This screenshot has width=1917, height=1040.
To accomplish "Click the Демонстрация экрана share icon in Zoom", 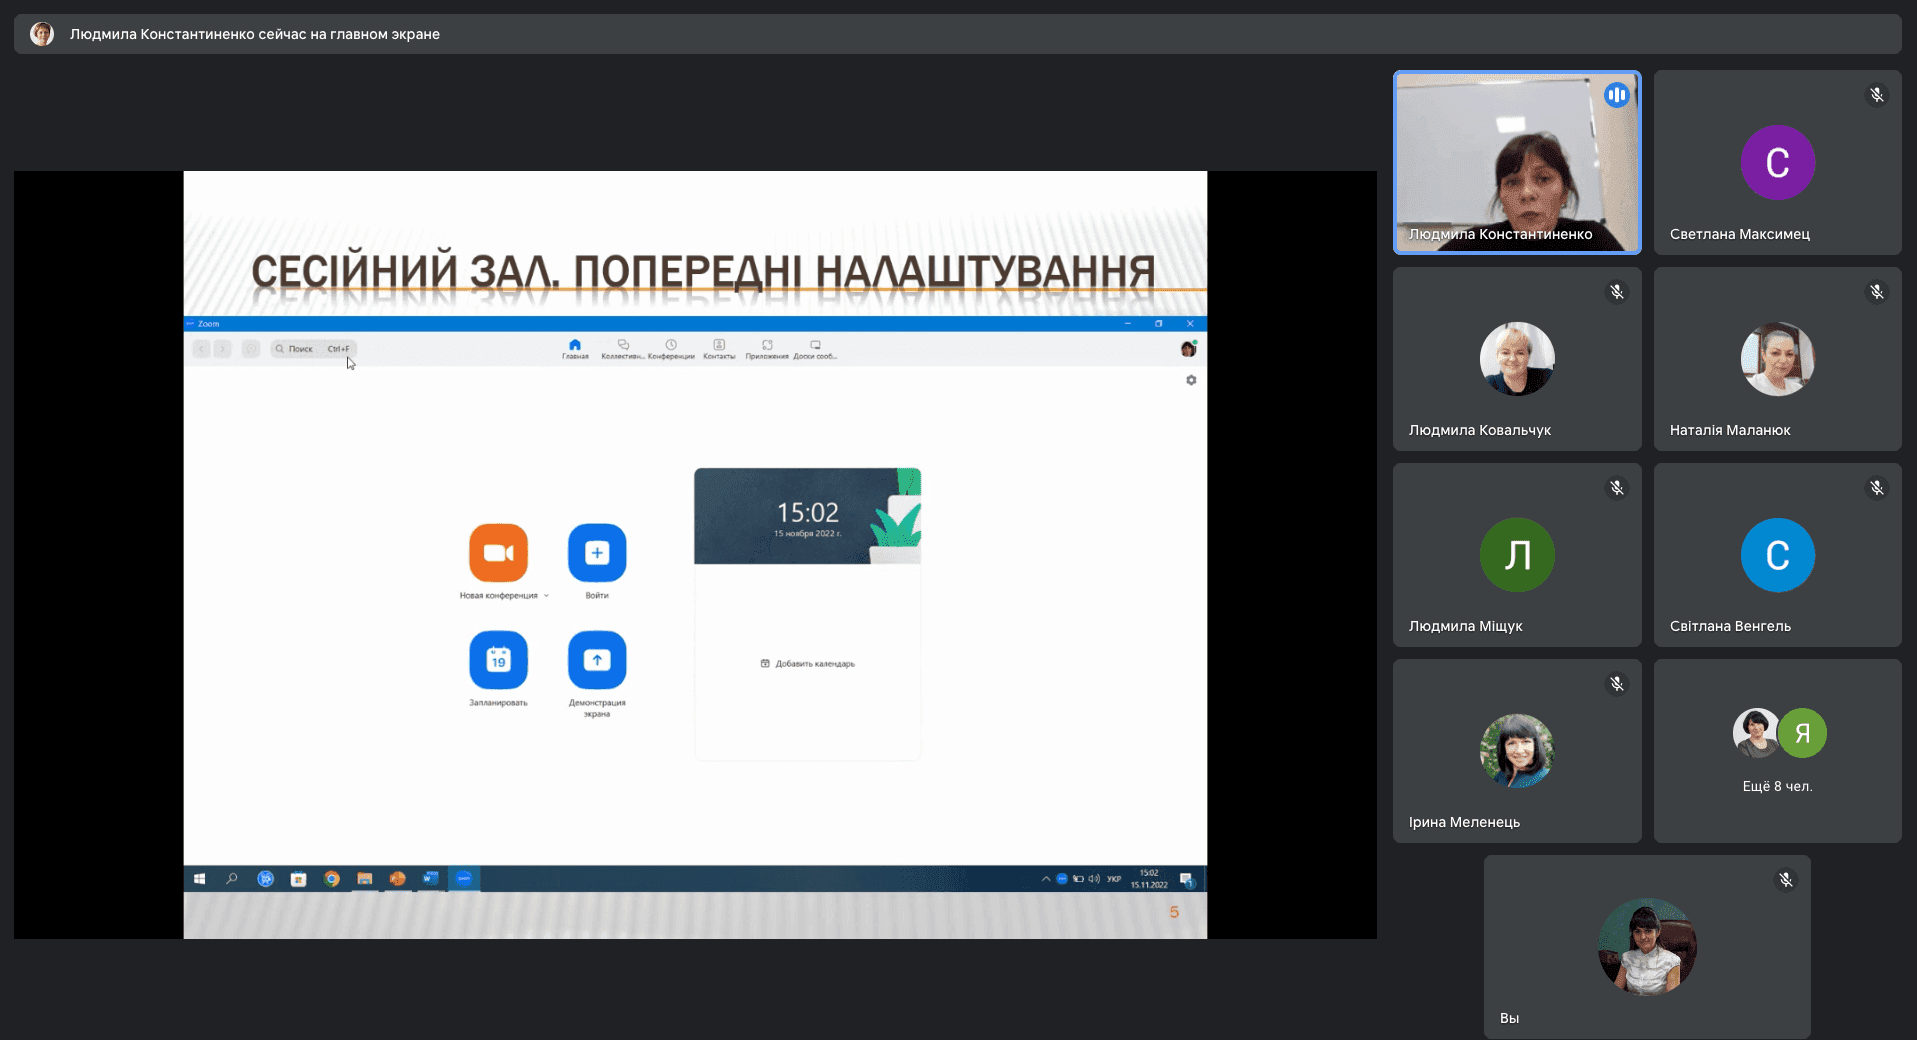I will pos(597,660).
